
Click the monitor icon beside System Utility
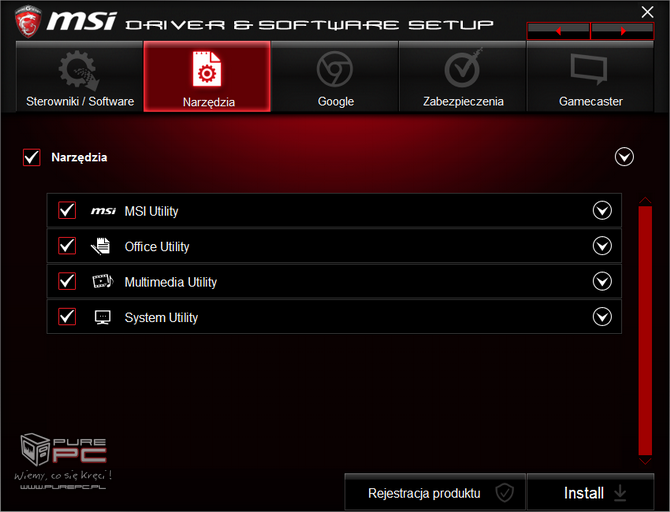point(103,317)
